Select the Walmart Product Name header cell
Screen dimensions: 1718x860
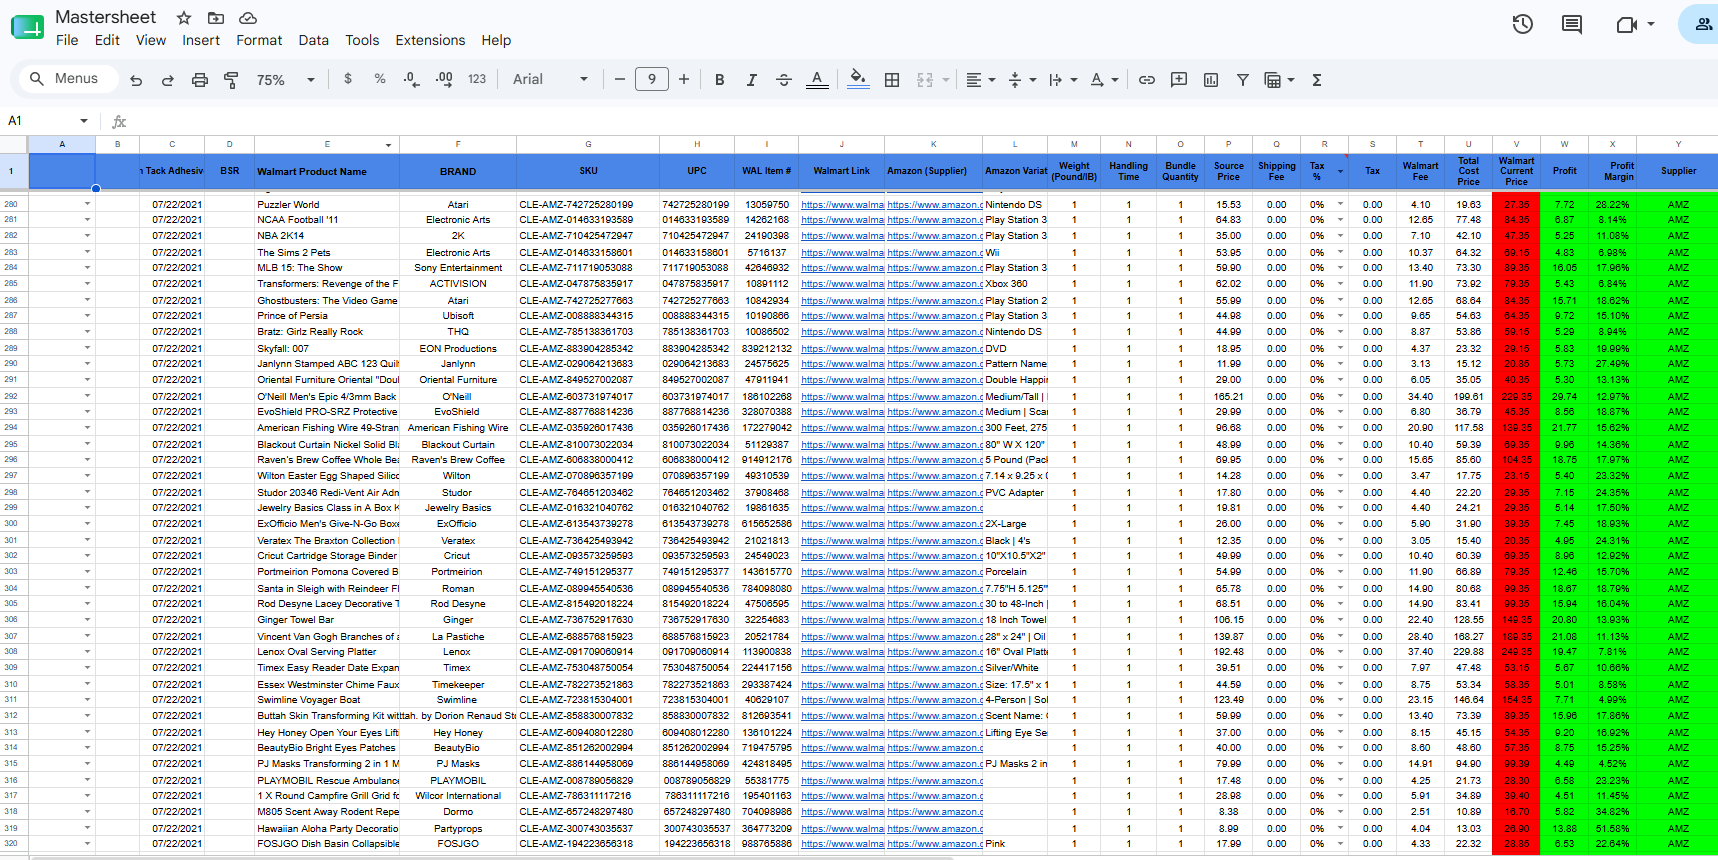tap(327, 171)
